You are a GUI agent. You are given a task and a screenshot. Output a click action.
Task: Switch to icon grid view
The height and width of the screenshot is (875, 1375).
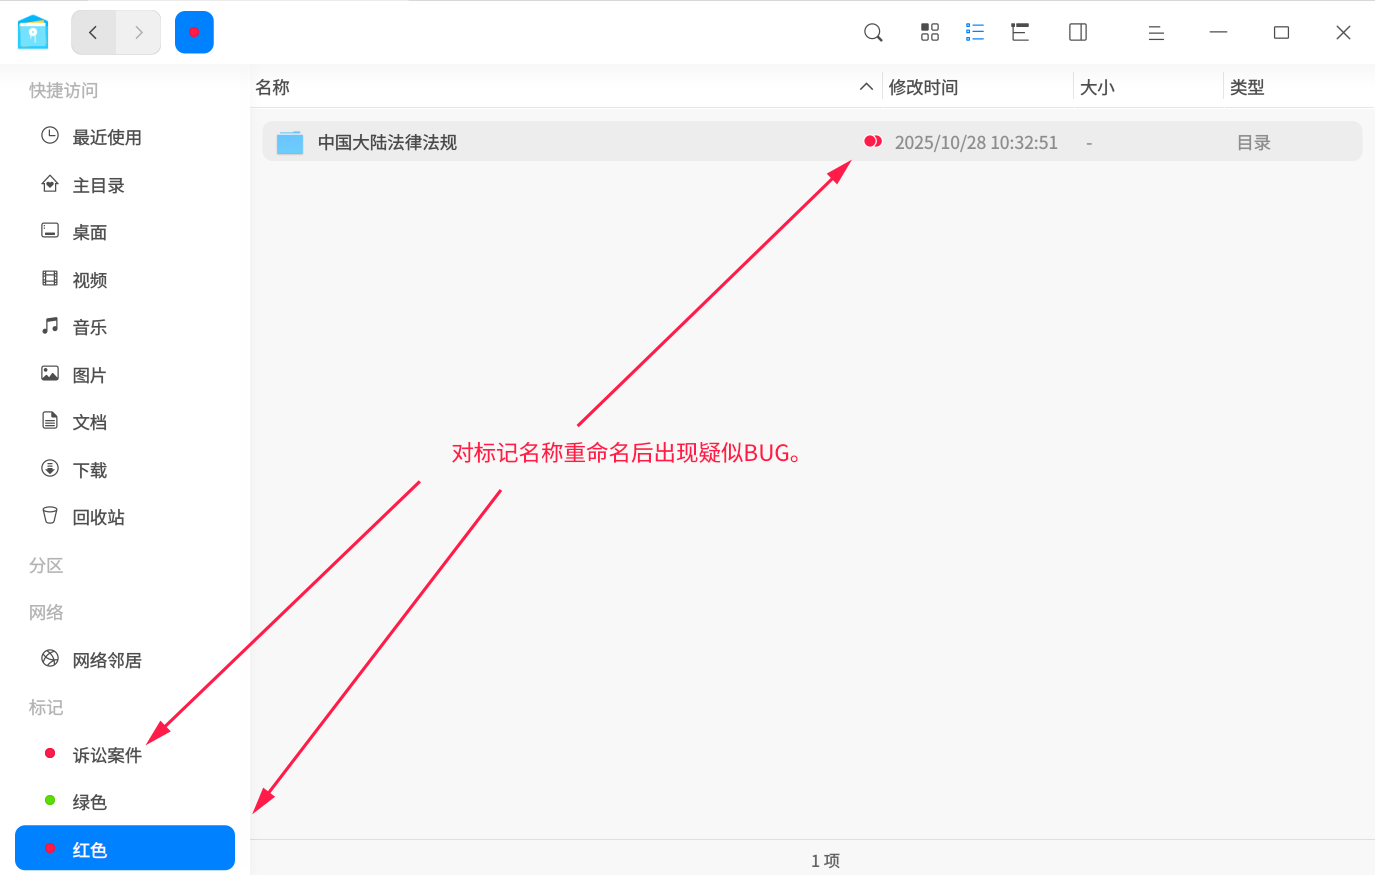pos(930,32)
